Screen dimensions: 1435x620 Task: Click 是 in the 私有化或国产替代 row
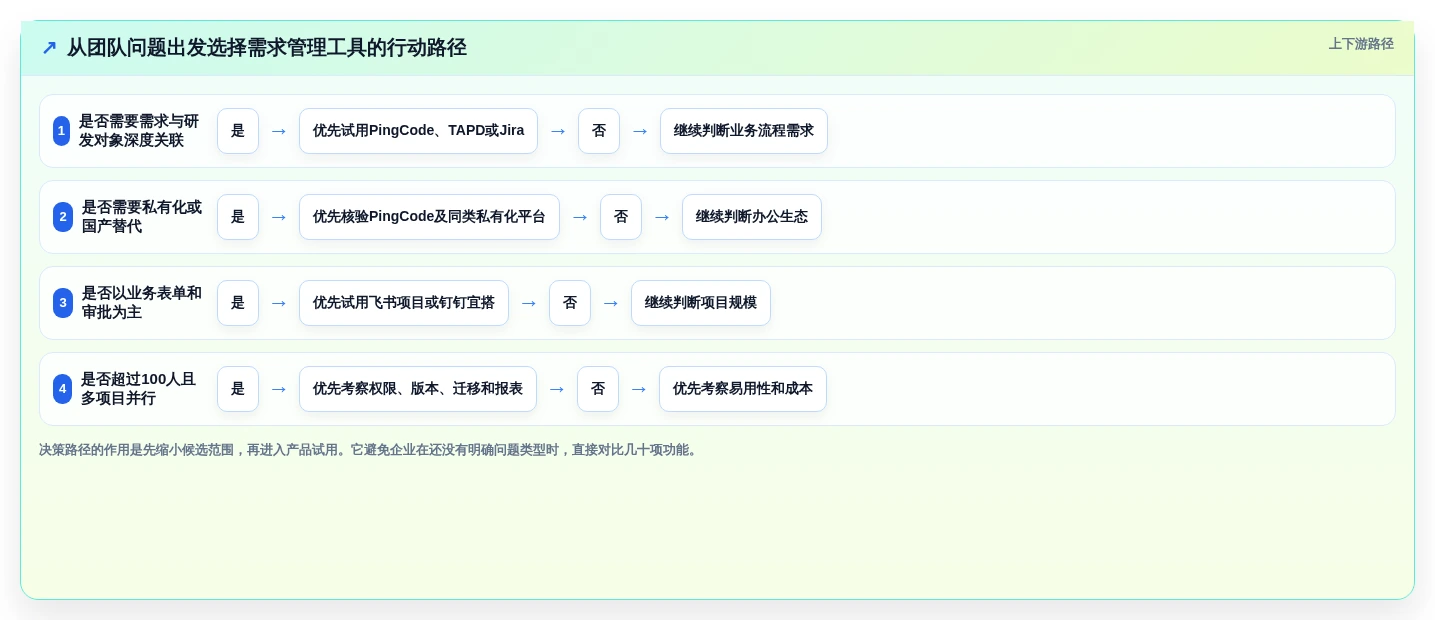coord(238,217)
